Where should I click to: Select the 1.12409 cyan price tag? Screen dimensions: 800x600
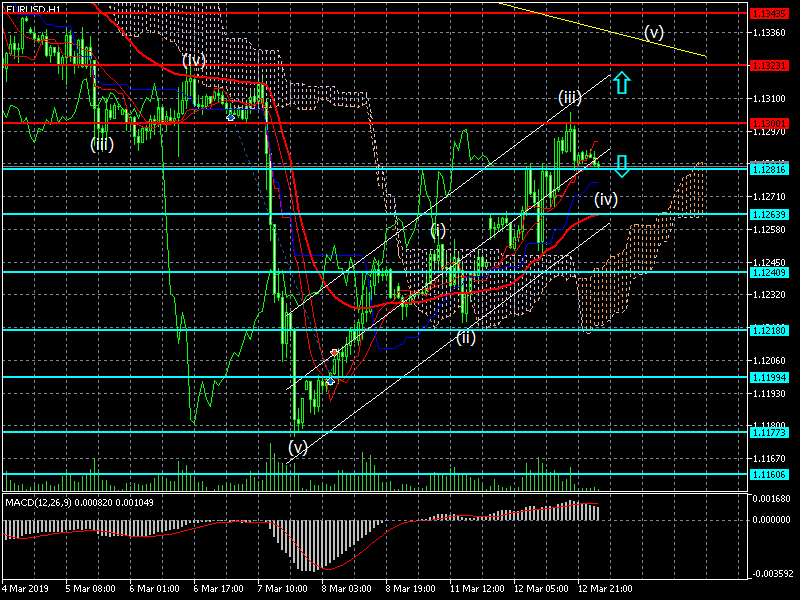pyautogui.click(x=769, y=273)
